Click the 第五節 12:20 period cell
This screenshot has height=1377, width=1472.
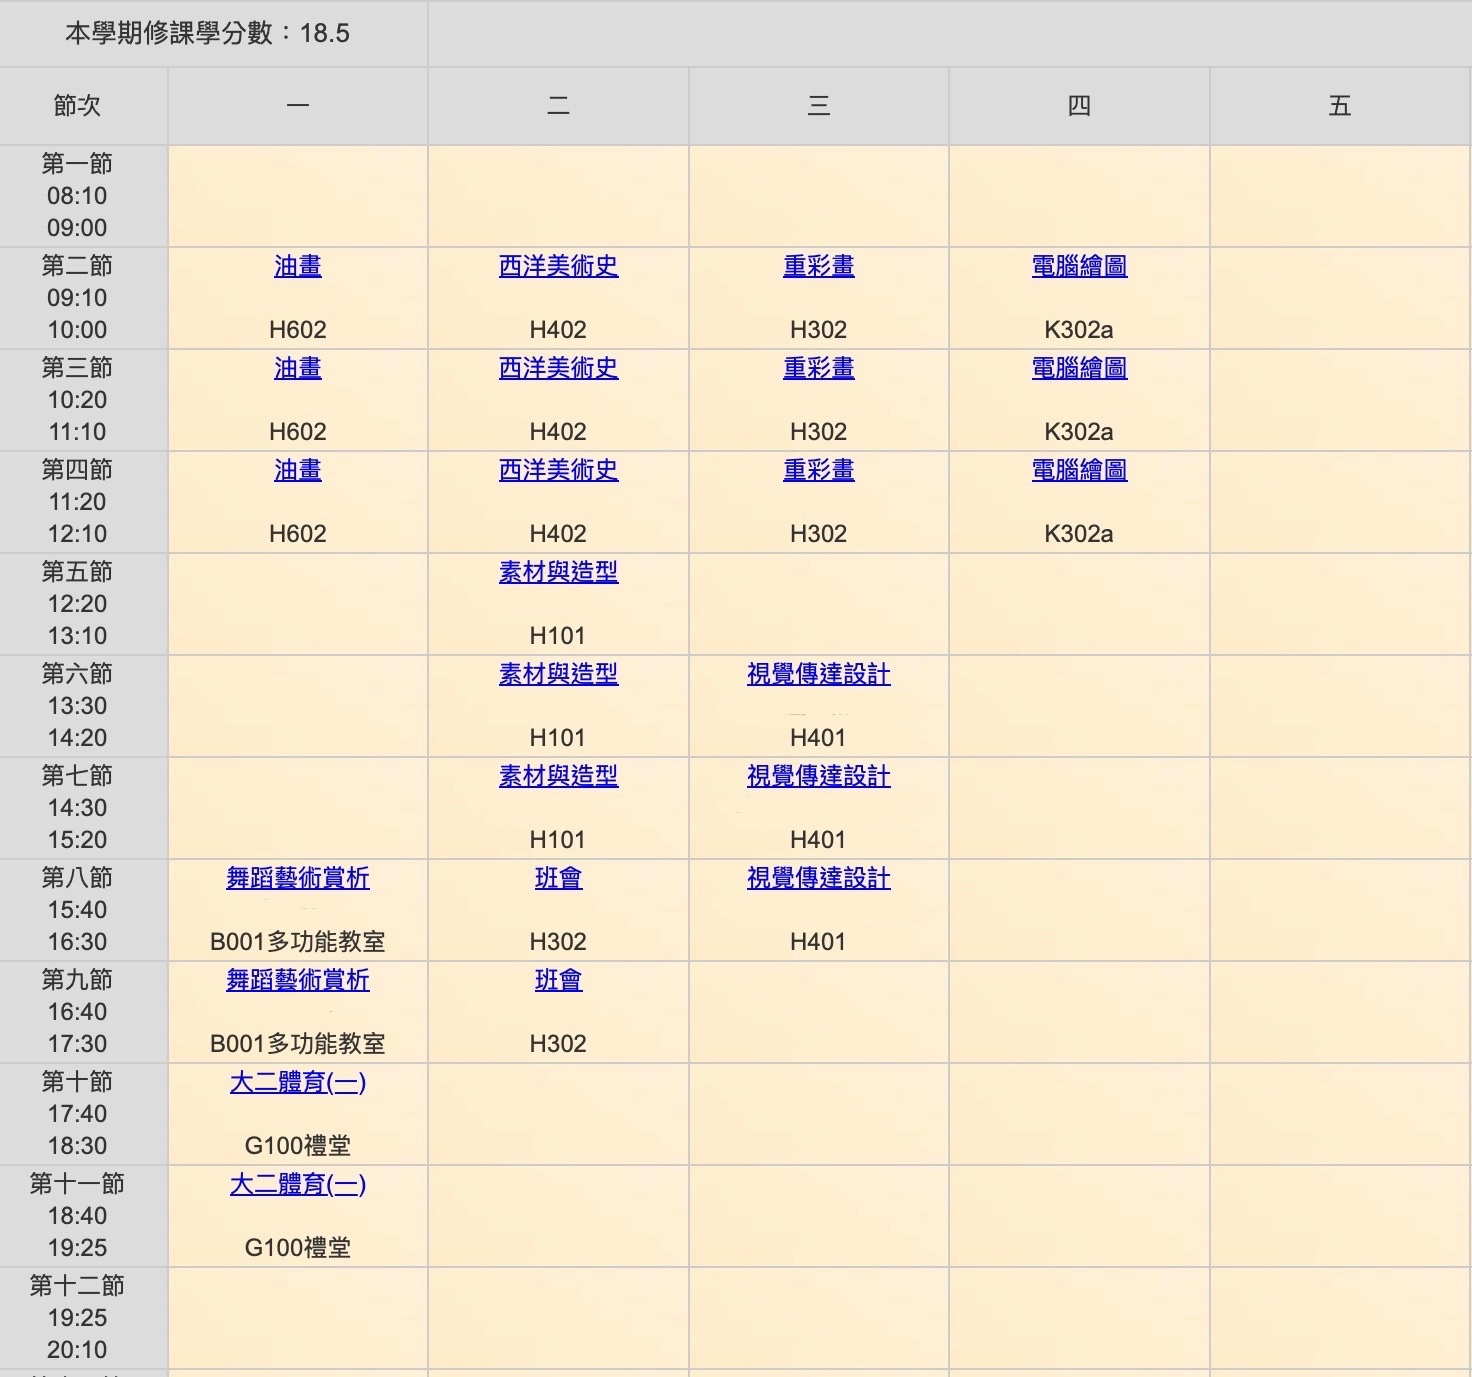(x=84, y=604)
